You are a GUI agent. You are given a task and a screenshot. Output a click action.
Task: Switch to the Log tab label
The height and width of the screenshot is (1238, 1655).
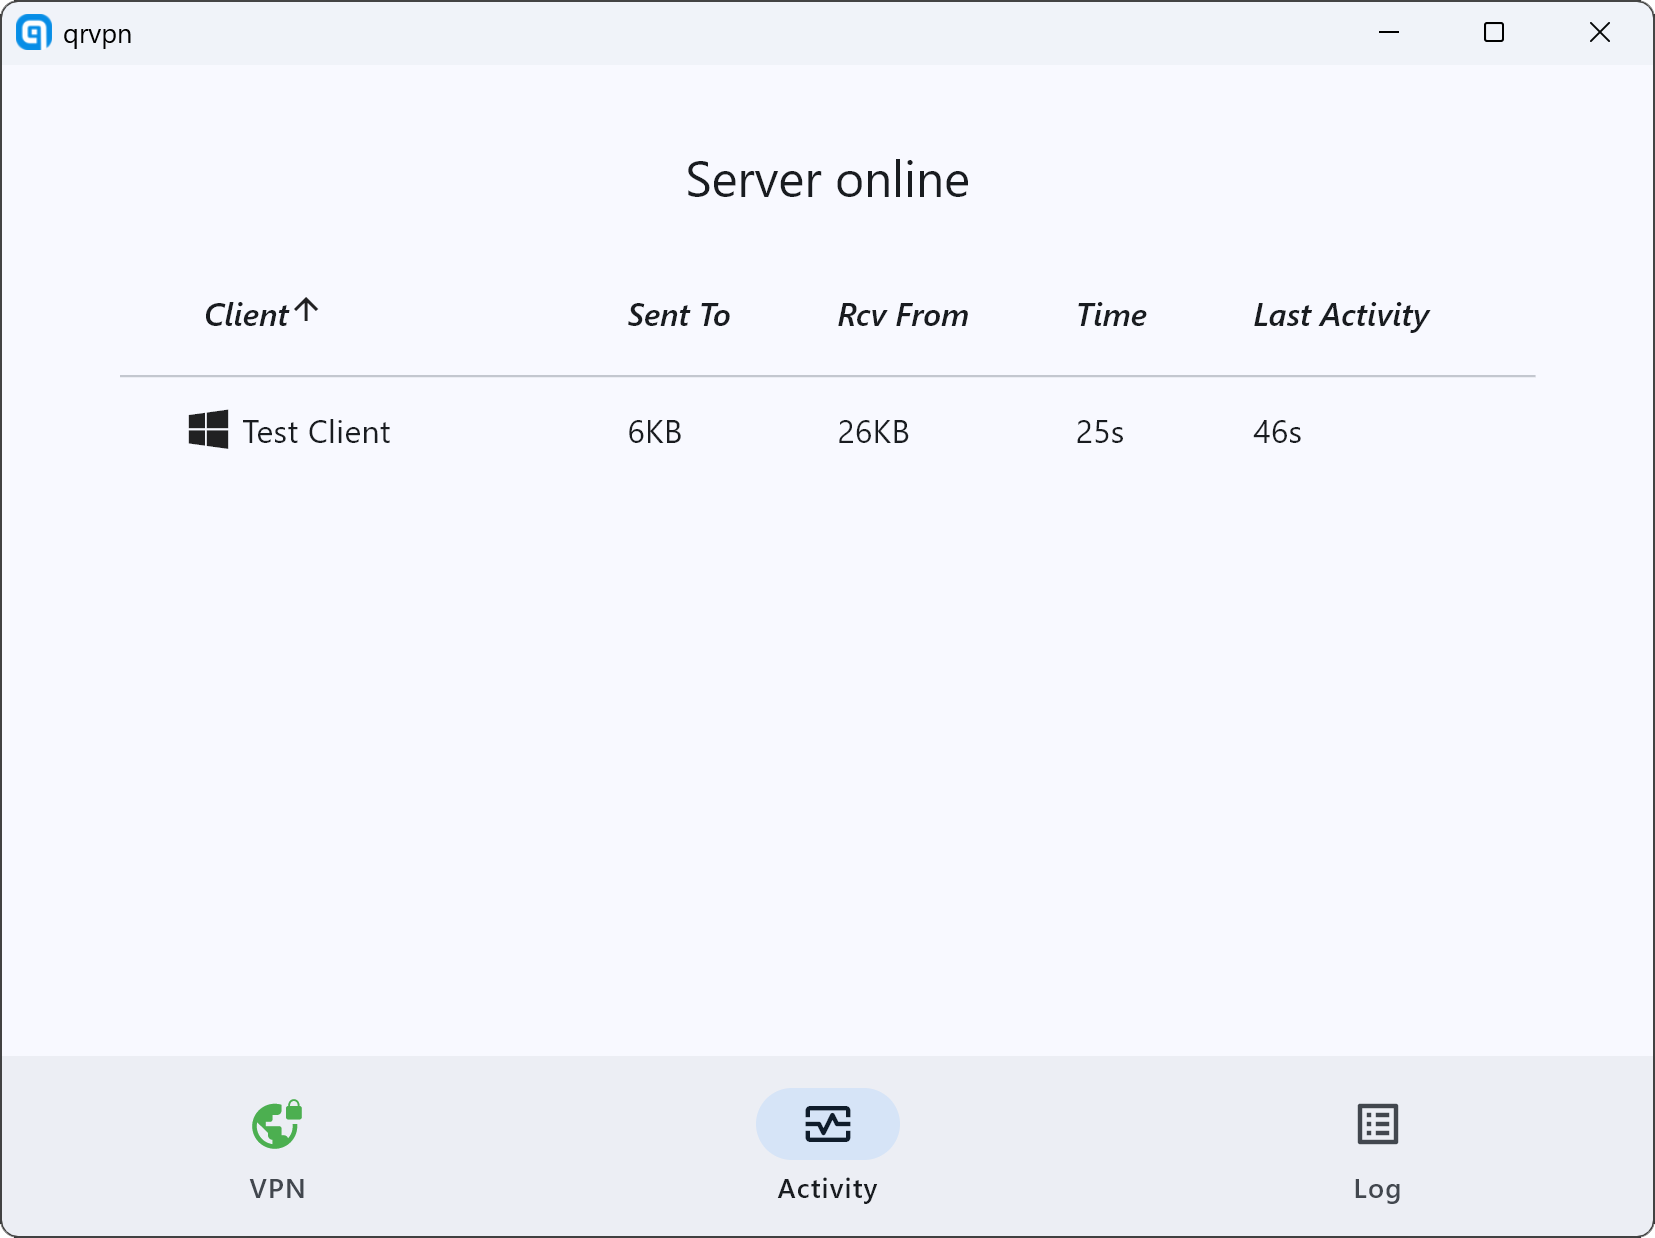point(1377,1188)
